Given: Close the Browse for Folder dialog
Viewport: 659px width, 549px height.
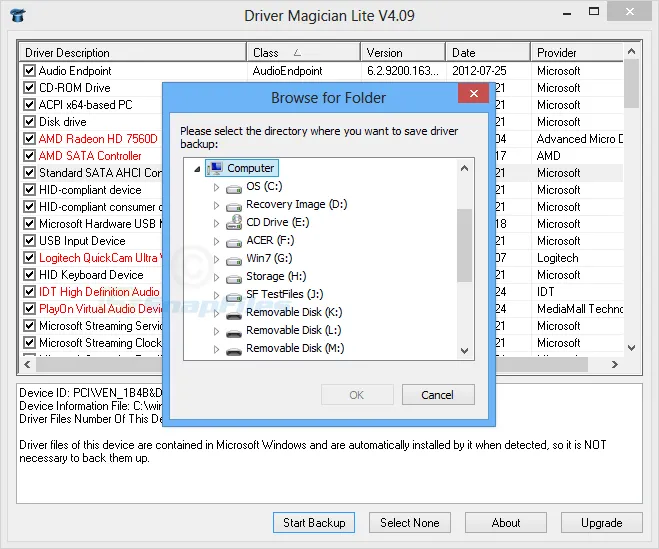Looking at the screenshot, I should point(474,93).
